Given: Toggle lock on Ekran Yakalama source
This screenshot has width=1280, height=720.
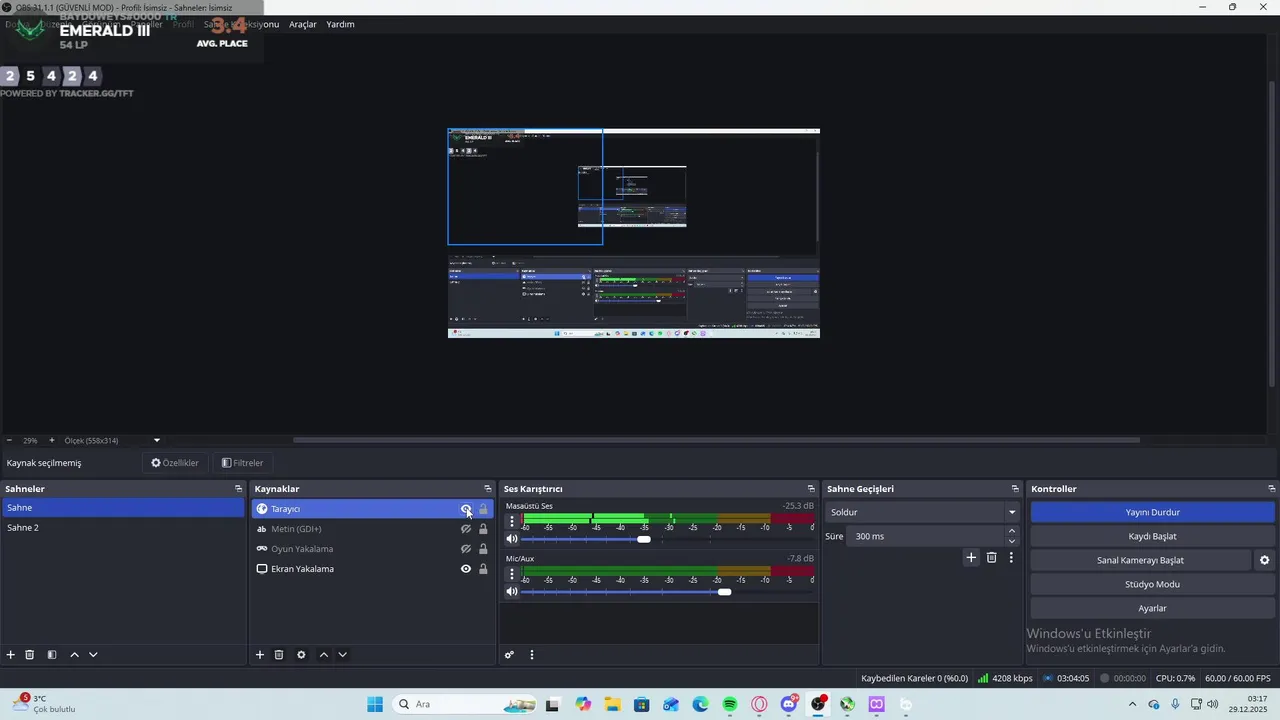Looking at the screenshot, I should pyautogui.click(x=483, y=569).
